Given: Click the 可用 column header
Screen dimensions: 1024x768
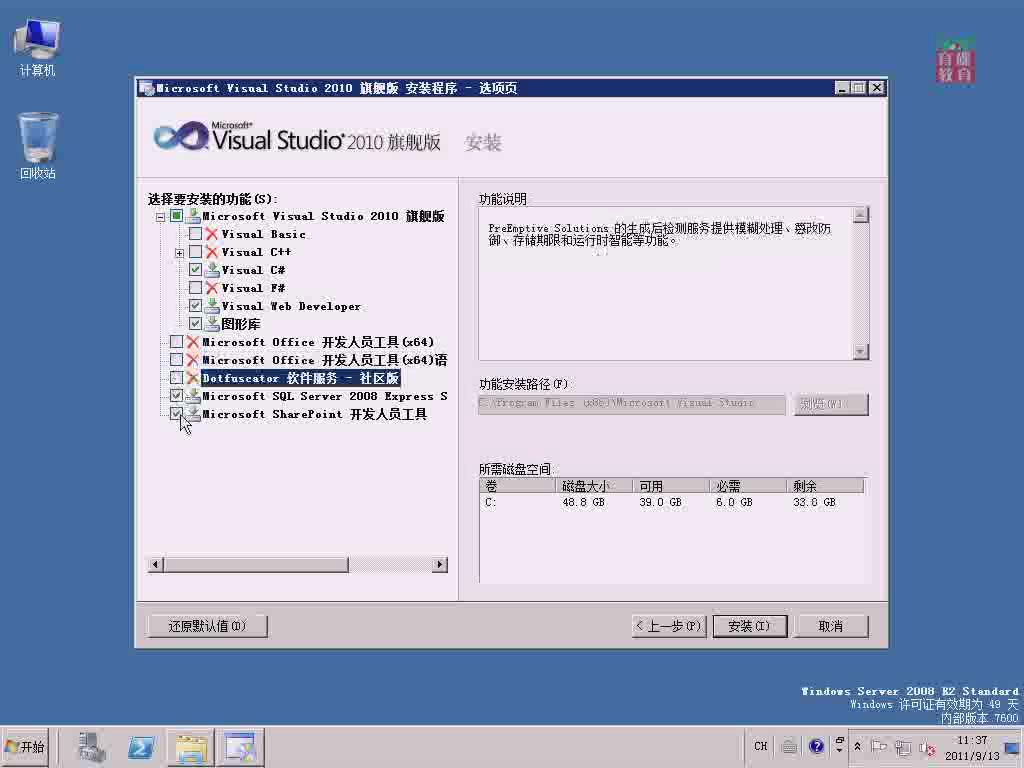Looking at the screenshot, I should click(671, 486).
